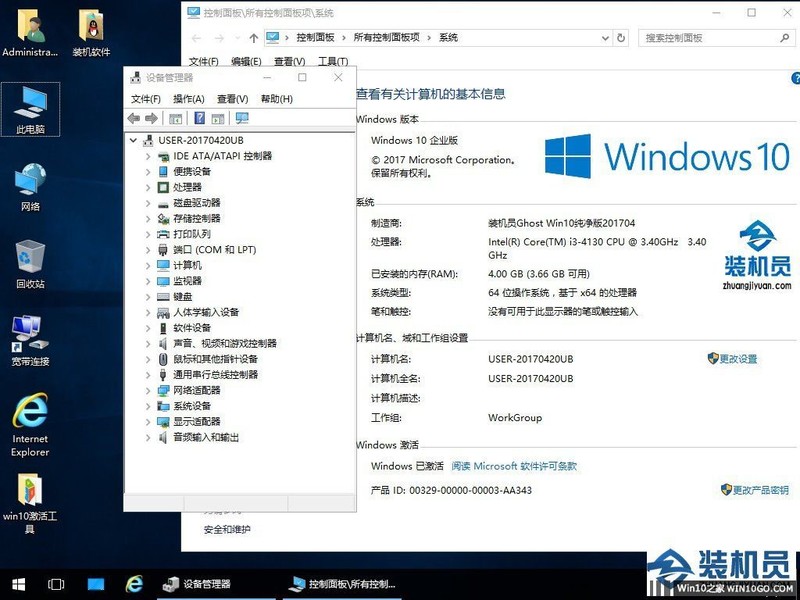Open the 装机软件 desktop folder icon
This screenshot has width=800, height=600.
point(91,34)
